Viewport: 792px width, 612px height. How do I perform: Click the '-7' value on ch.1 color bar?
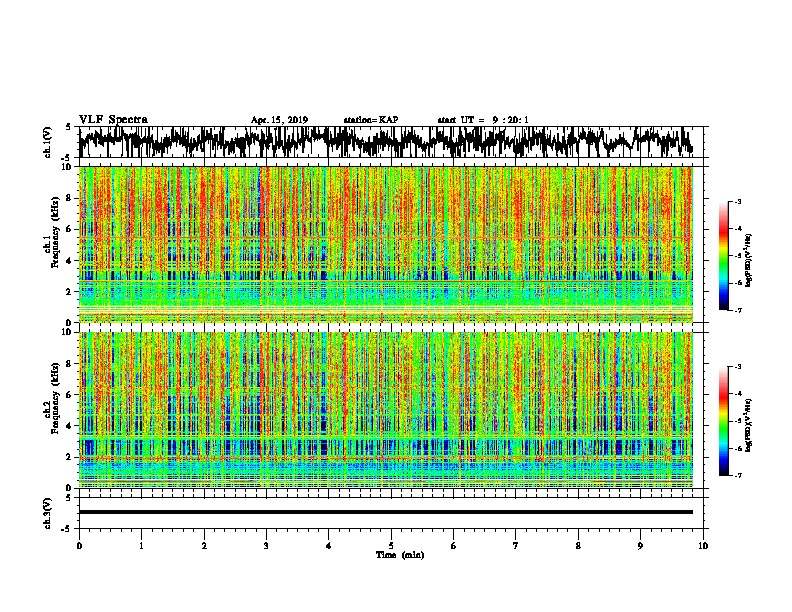point(737,310)
